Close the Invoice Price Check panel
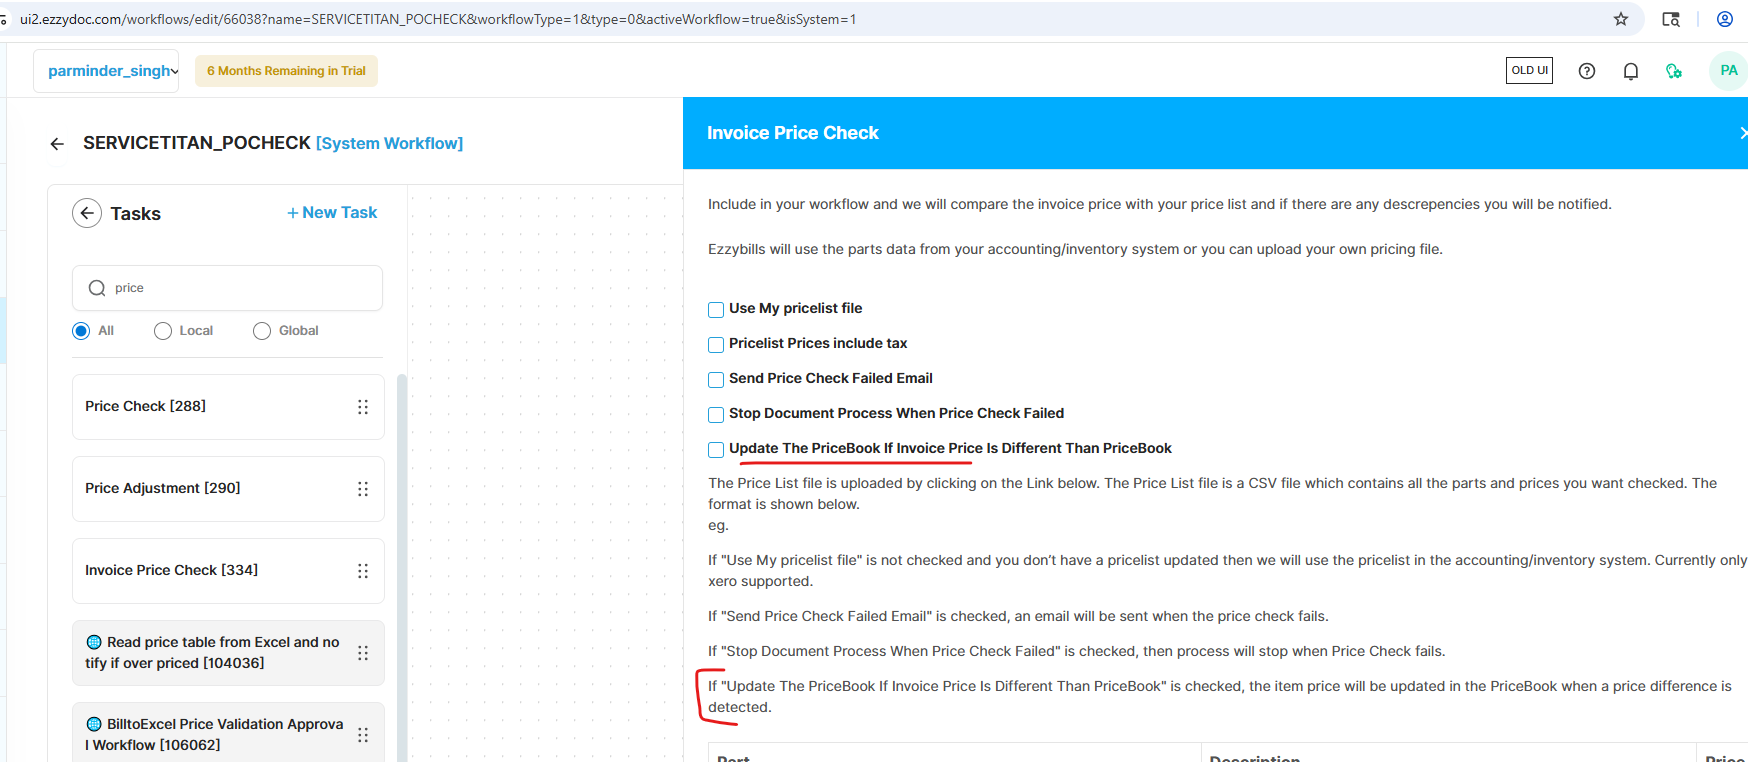 tap(1742, 133)
